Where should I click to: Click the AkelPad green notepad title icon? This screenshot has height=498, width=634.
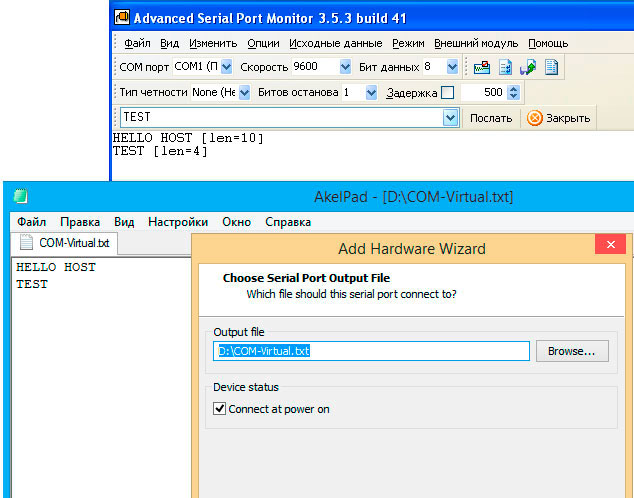pyautogui.click(x=21, y=196)
